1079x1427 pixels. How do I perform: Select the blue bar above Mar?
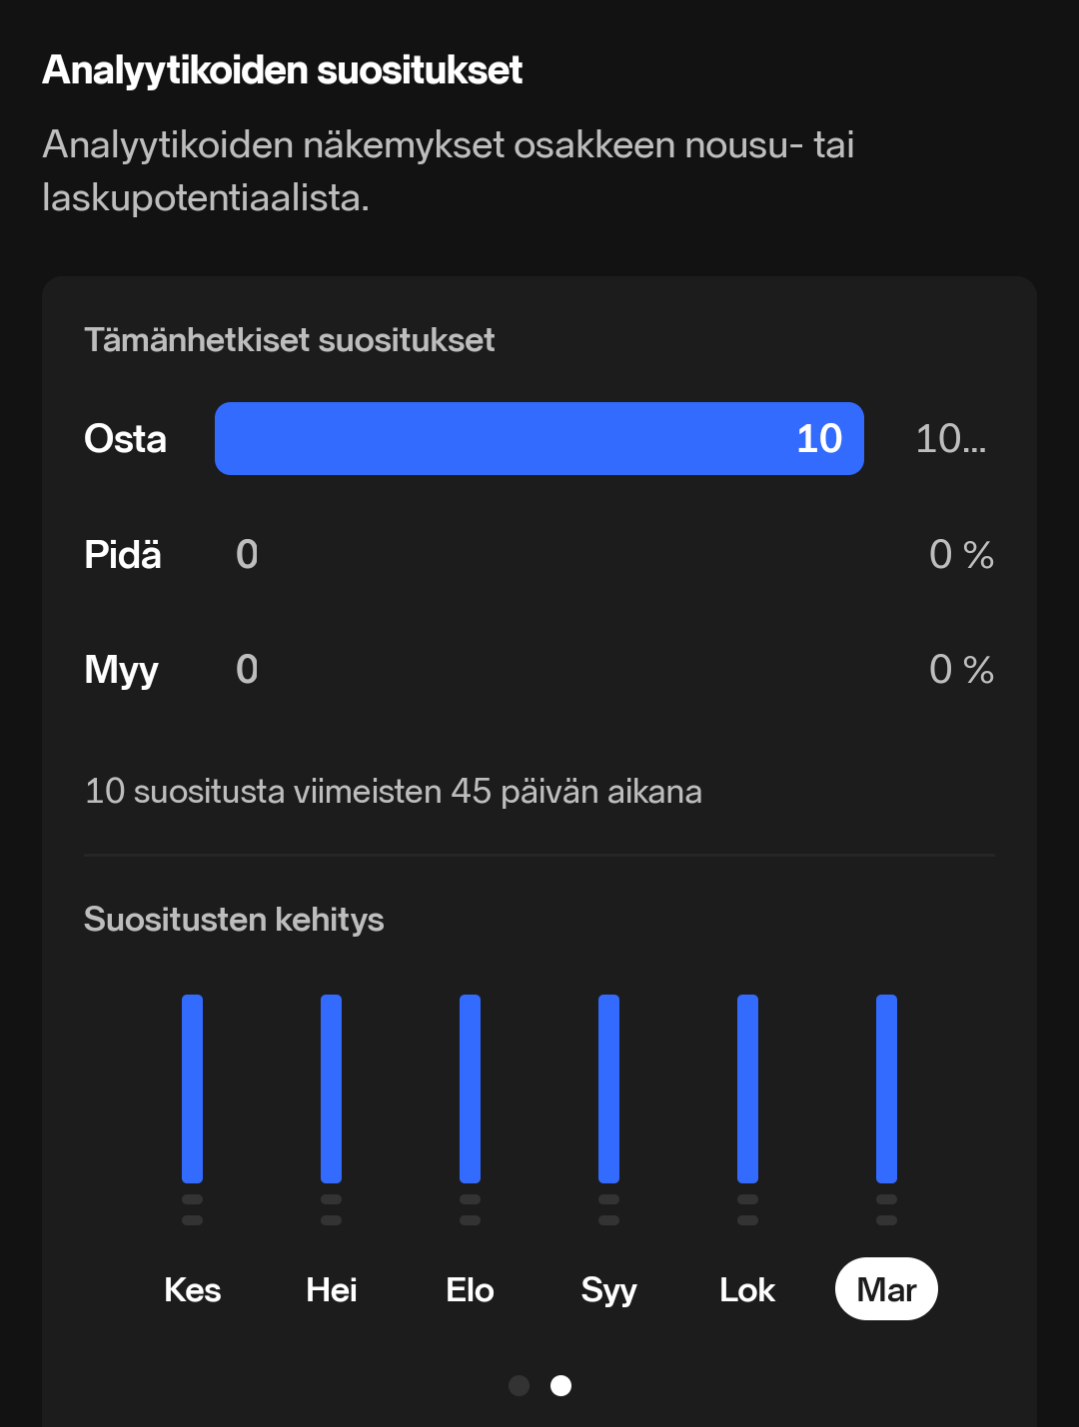886,1088
